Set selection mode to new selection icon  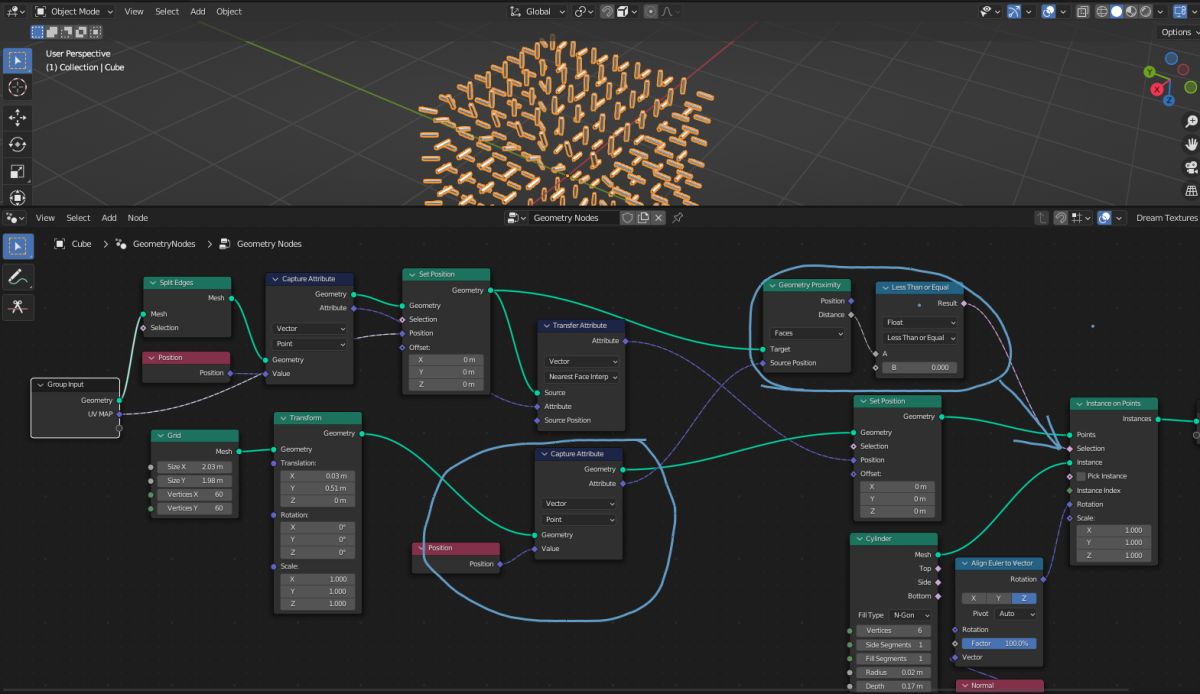[x=36, y=32]
